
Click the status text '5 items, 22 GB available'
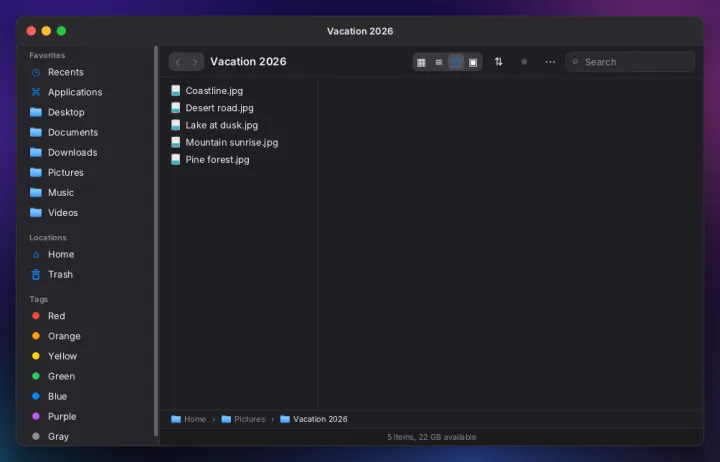click(432, 437)
